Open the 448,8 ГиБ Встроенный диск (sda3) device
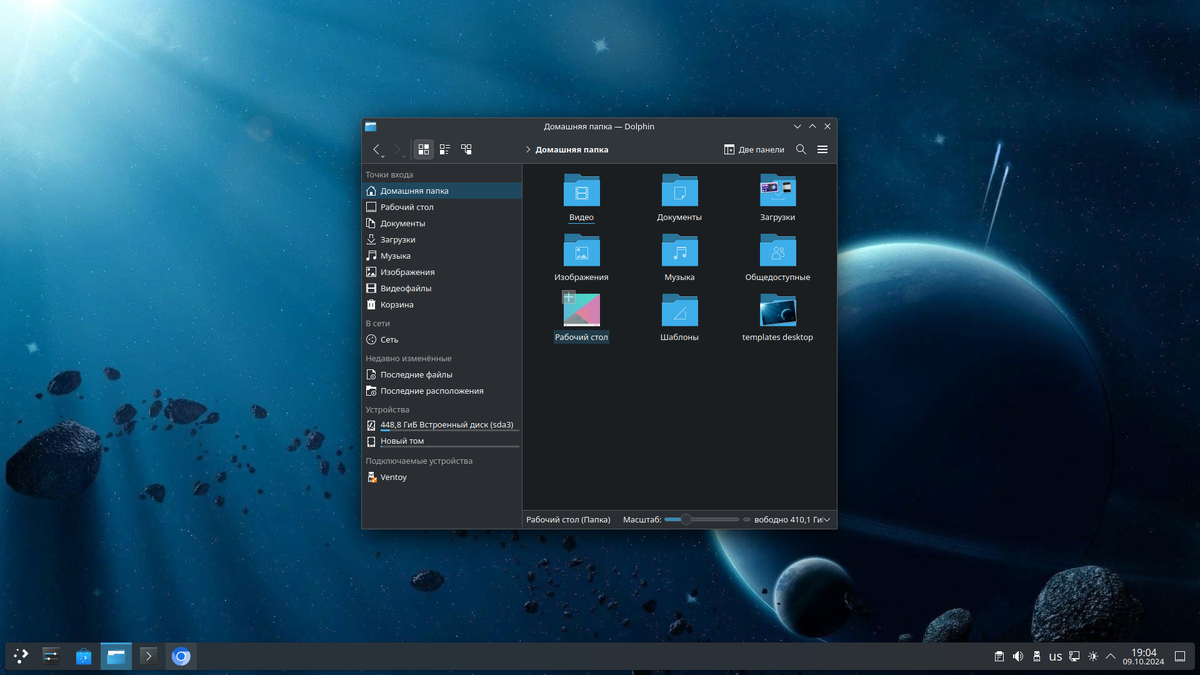 [x=442, y=425]
